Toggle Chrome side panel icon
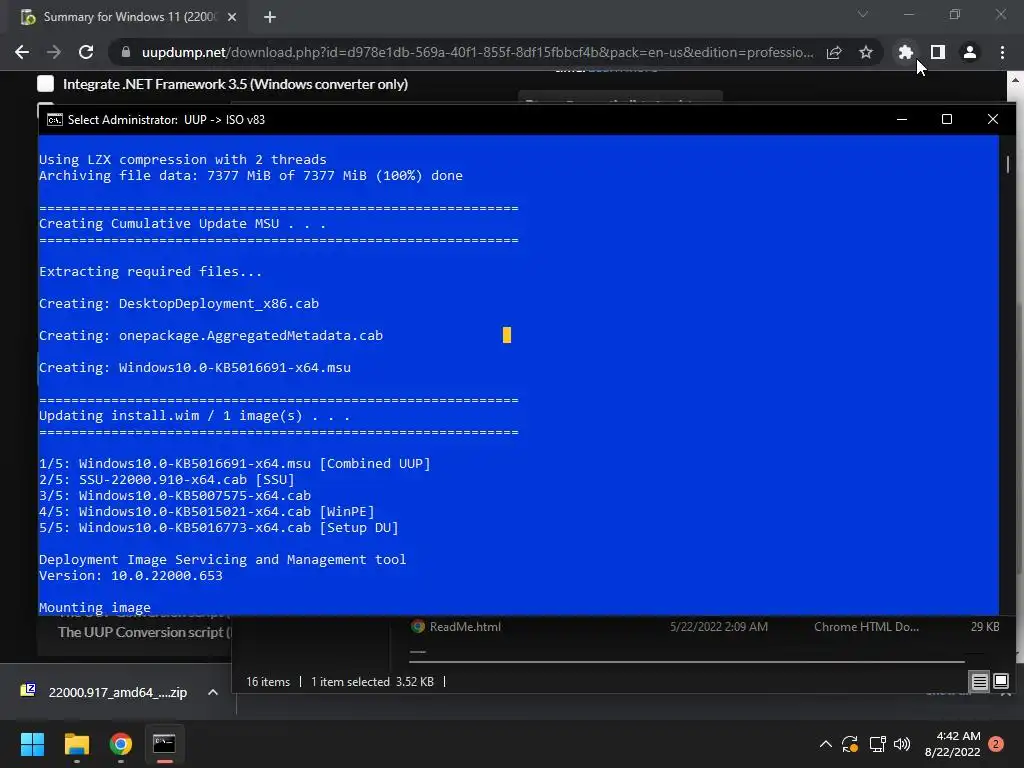This screenshot has height=768, width=1024. click(938, 52)
